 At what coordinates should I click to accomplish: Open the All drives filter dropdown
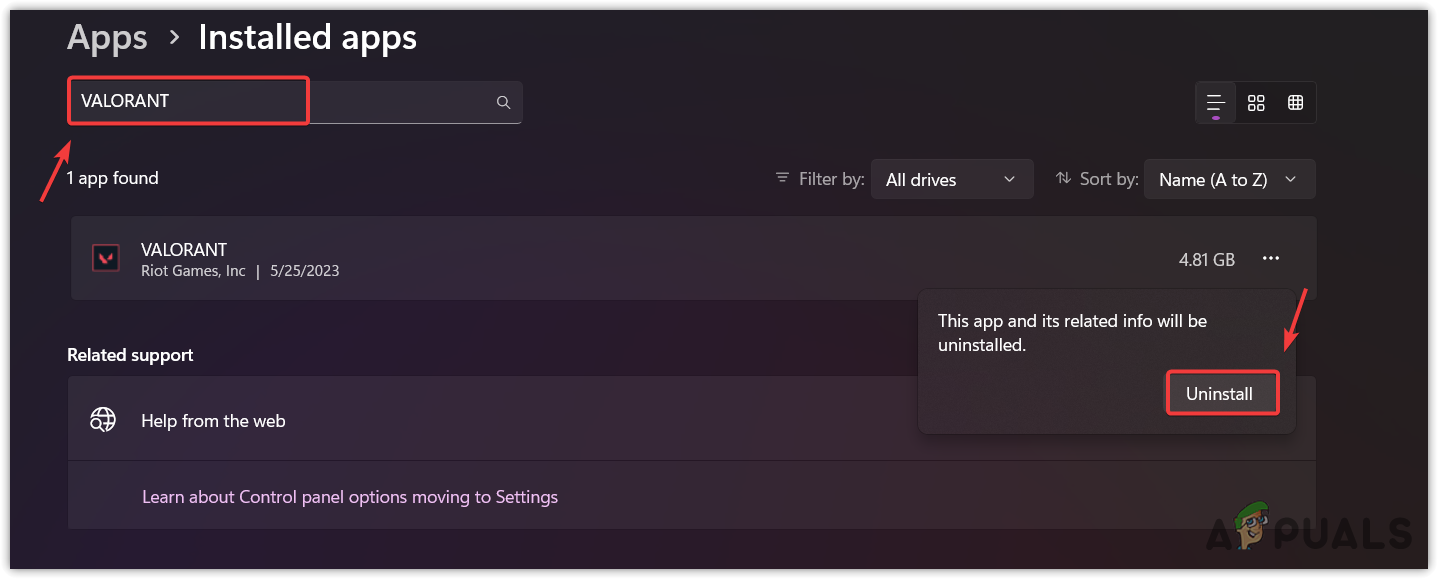click(x=951, y=180)
